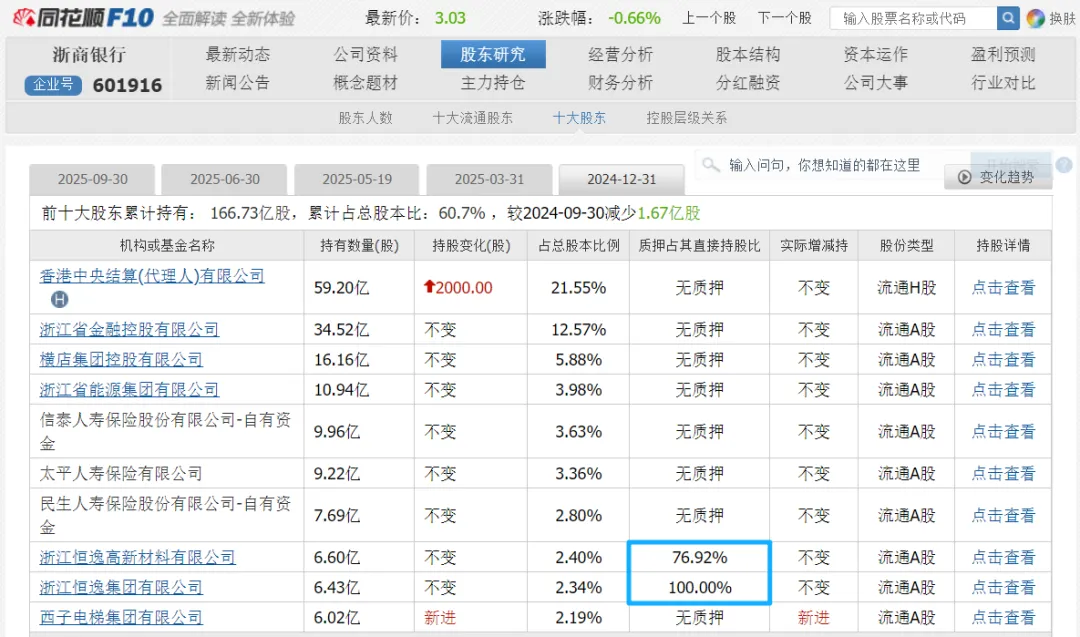
Task: Open the 股本结构 menu item
Action: [x=748, y=54]
